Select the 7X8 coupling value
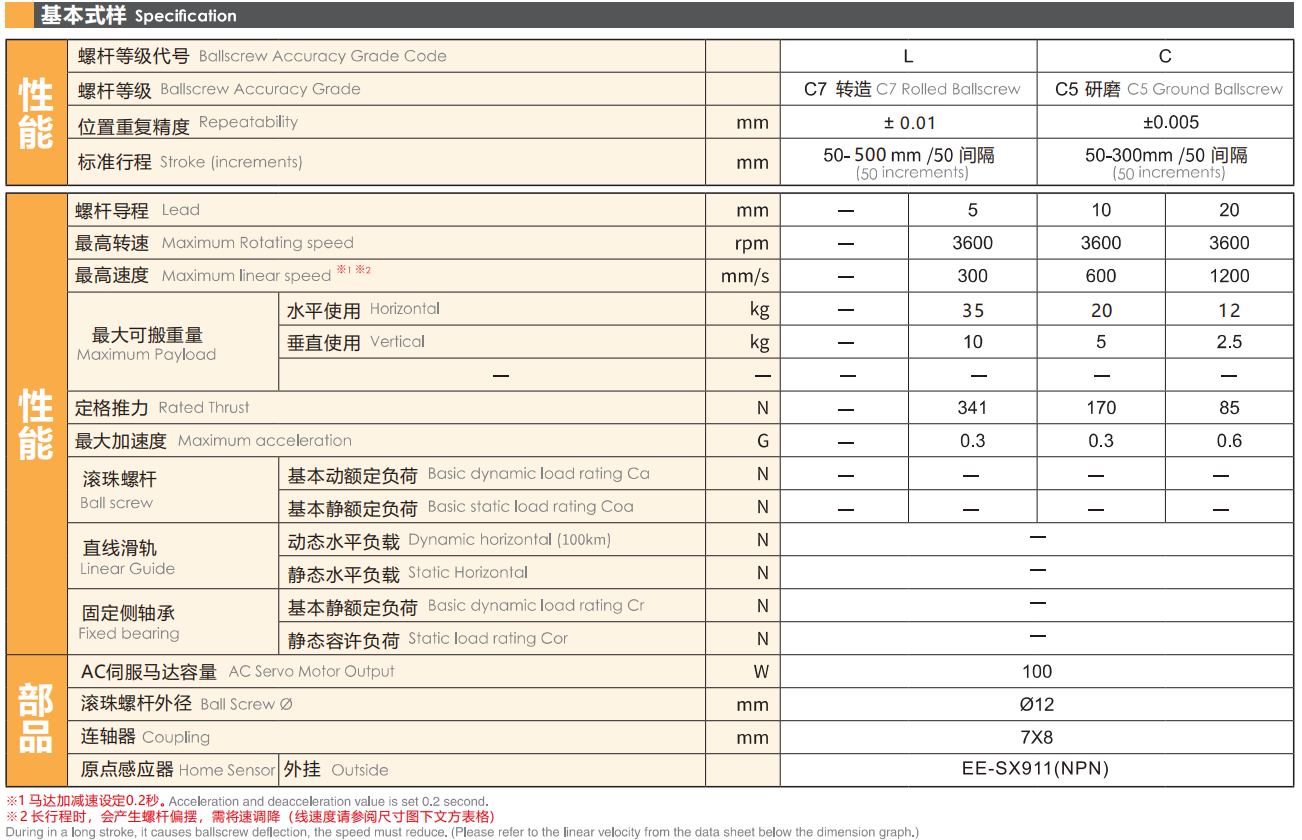This screenshot has width=1302, height=840. coord(1037,738)
